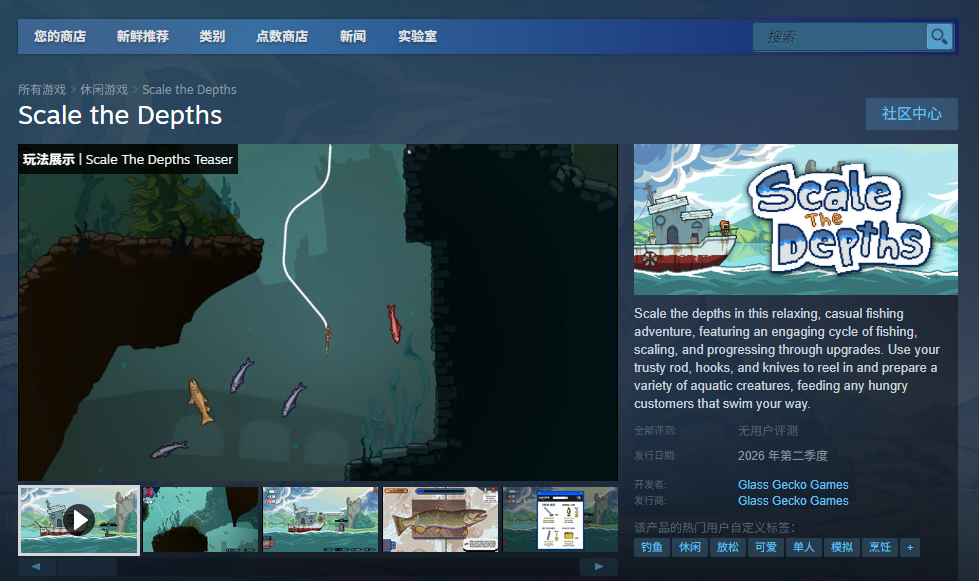Select the 休闲 tag

pos(690,547)
